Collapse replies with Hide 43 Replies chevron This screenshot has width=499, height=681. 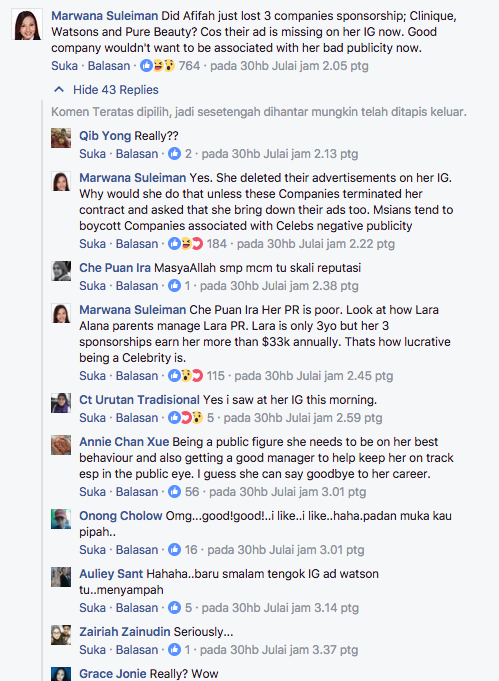point(59,90)
